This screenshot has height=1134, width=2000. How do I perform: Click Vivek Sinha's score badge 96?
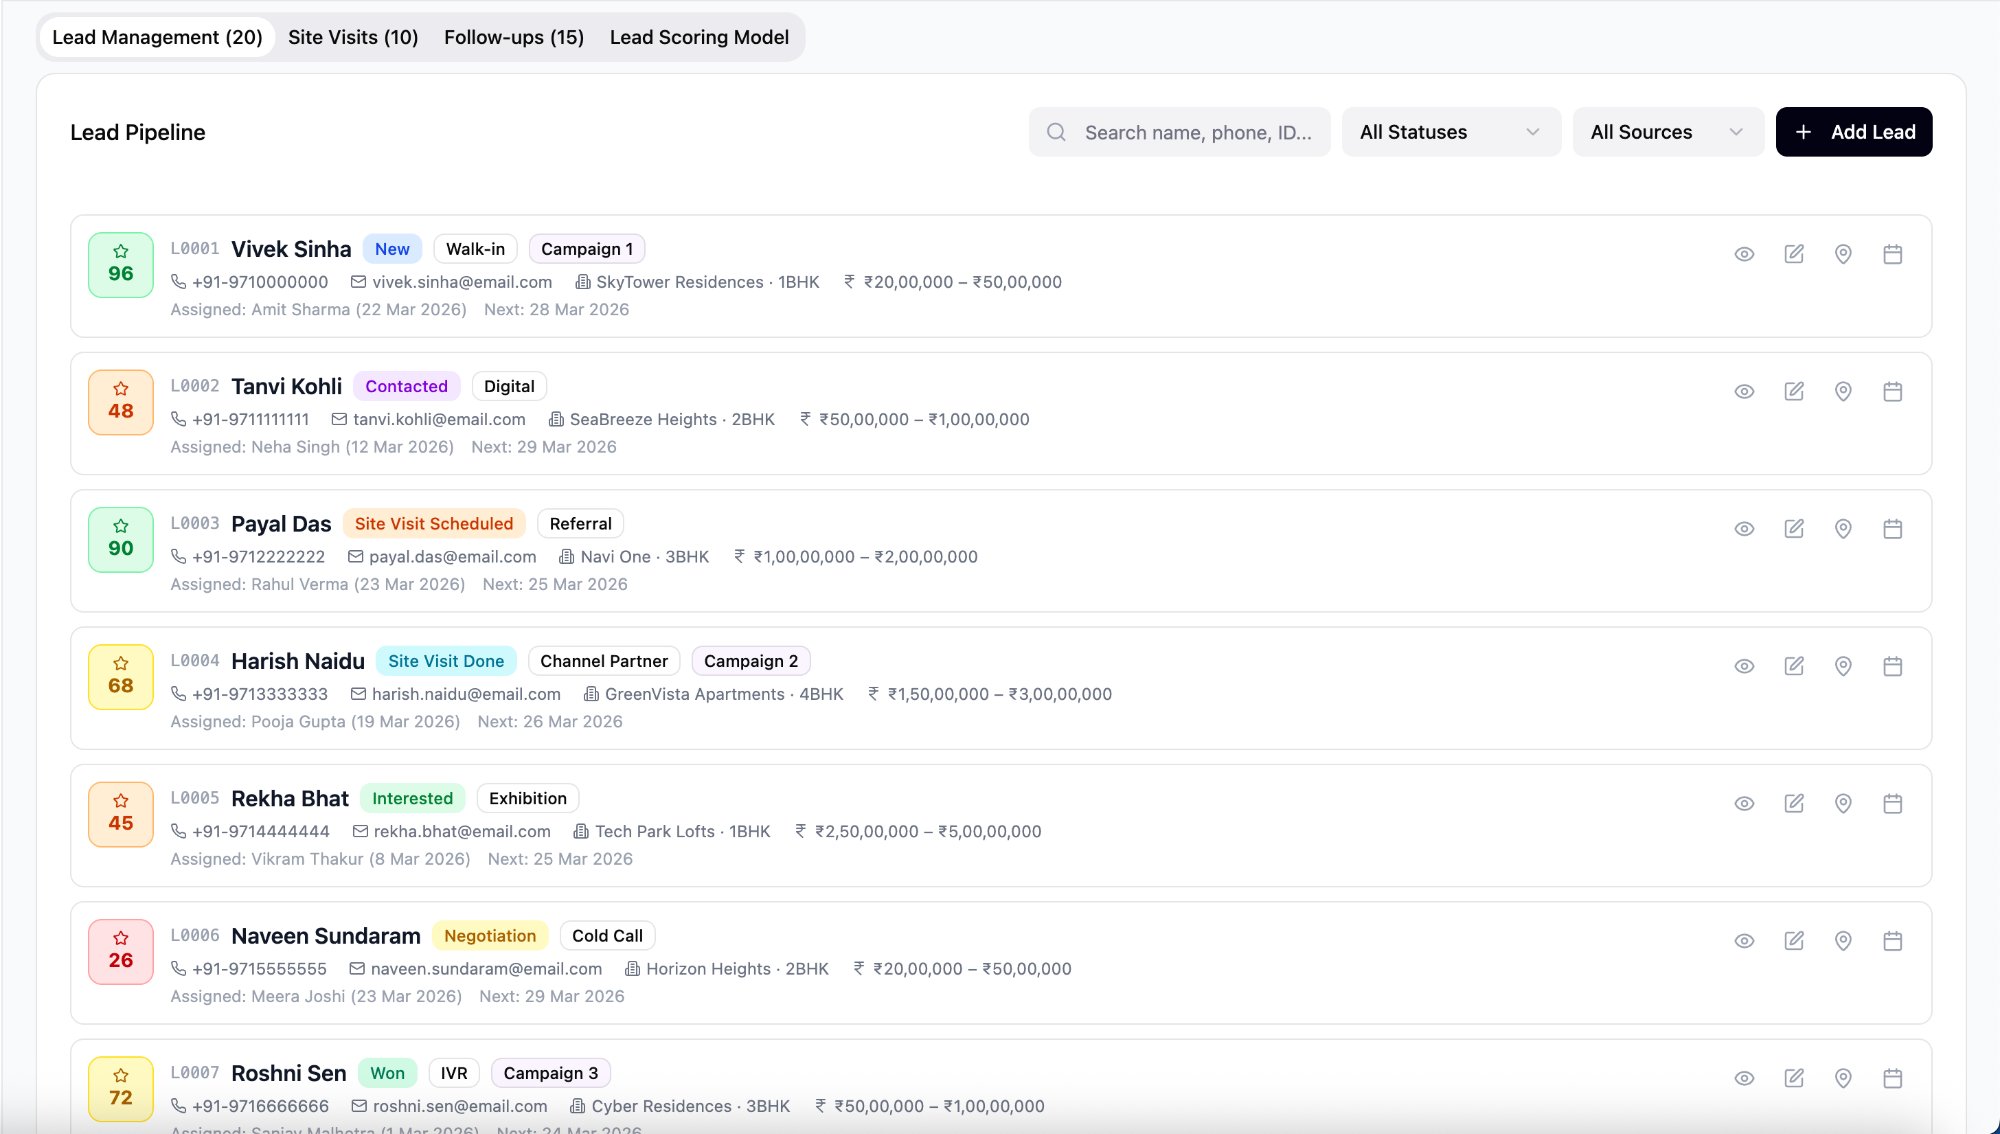(121, 265)
